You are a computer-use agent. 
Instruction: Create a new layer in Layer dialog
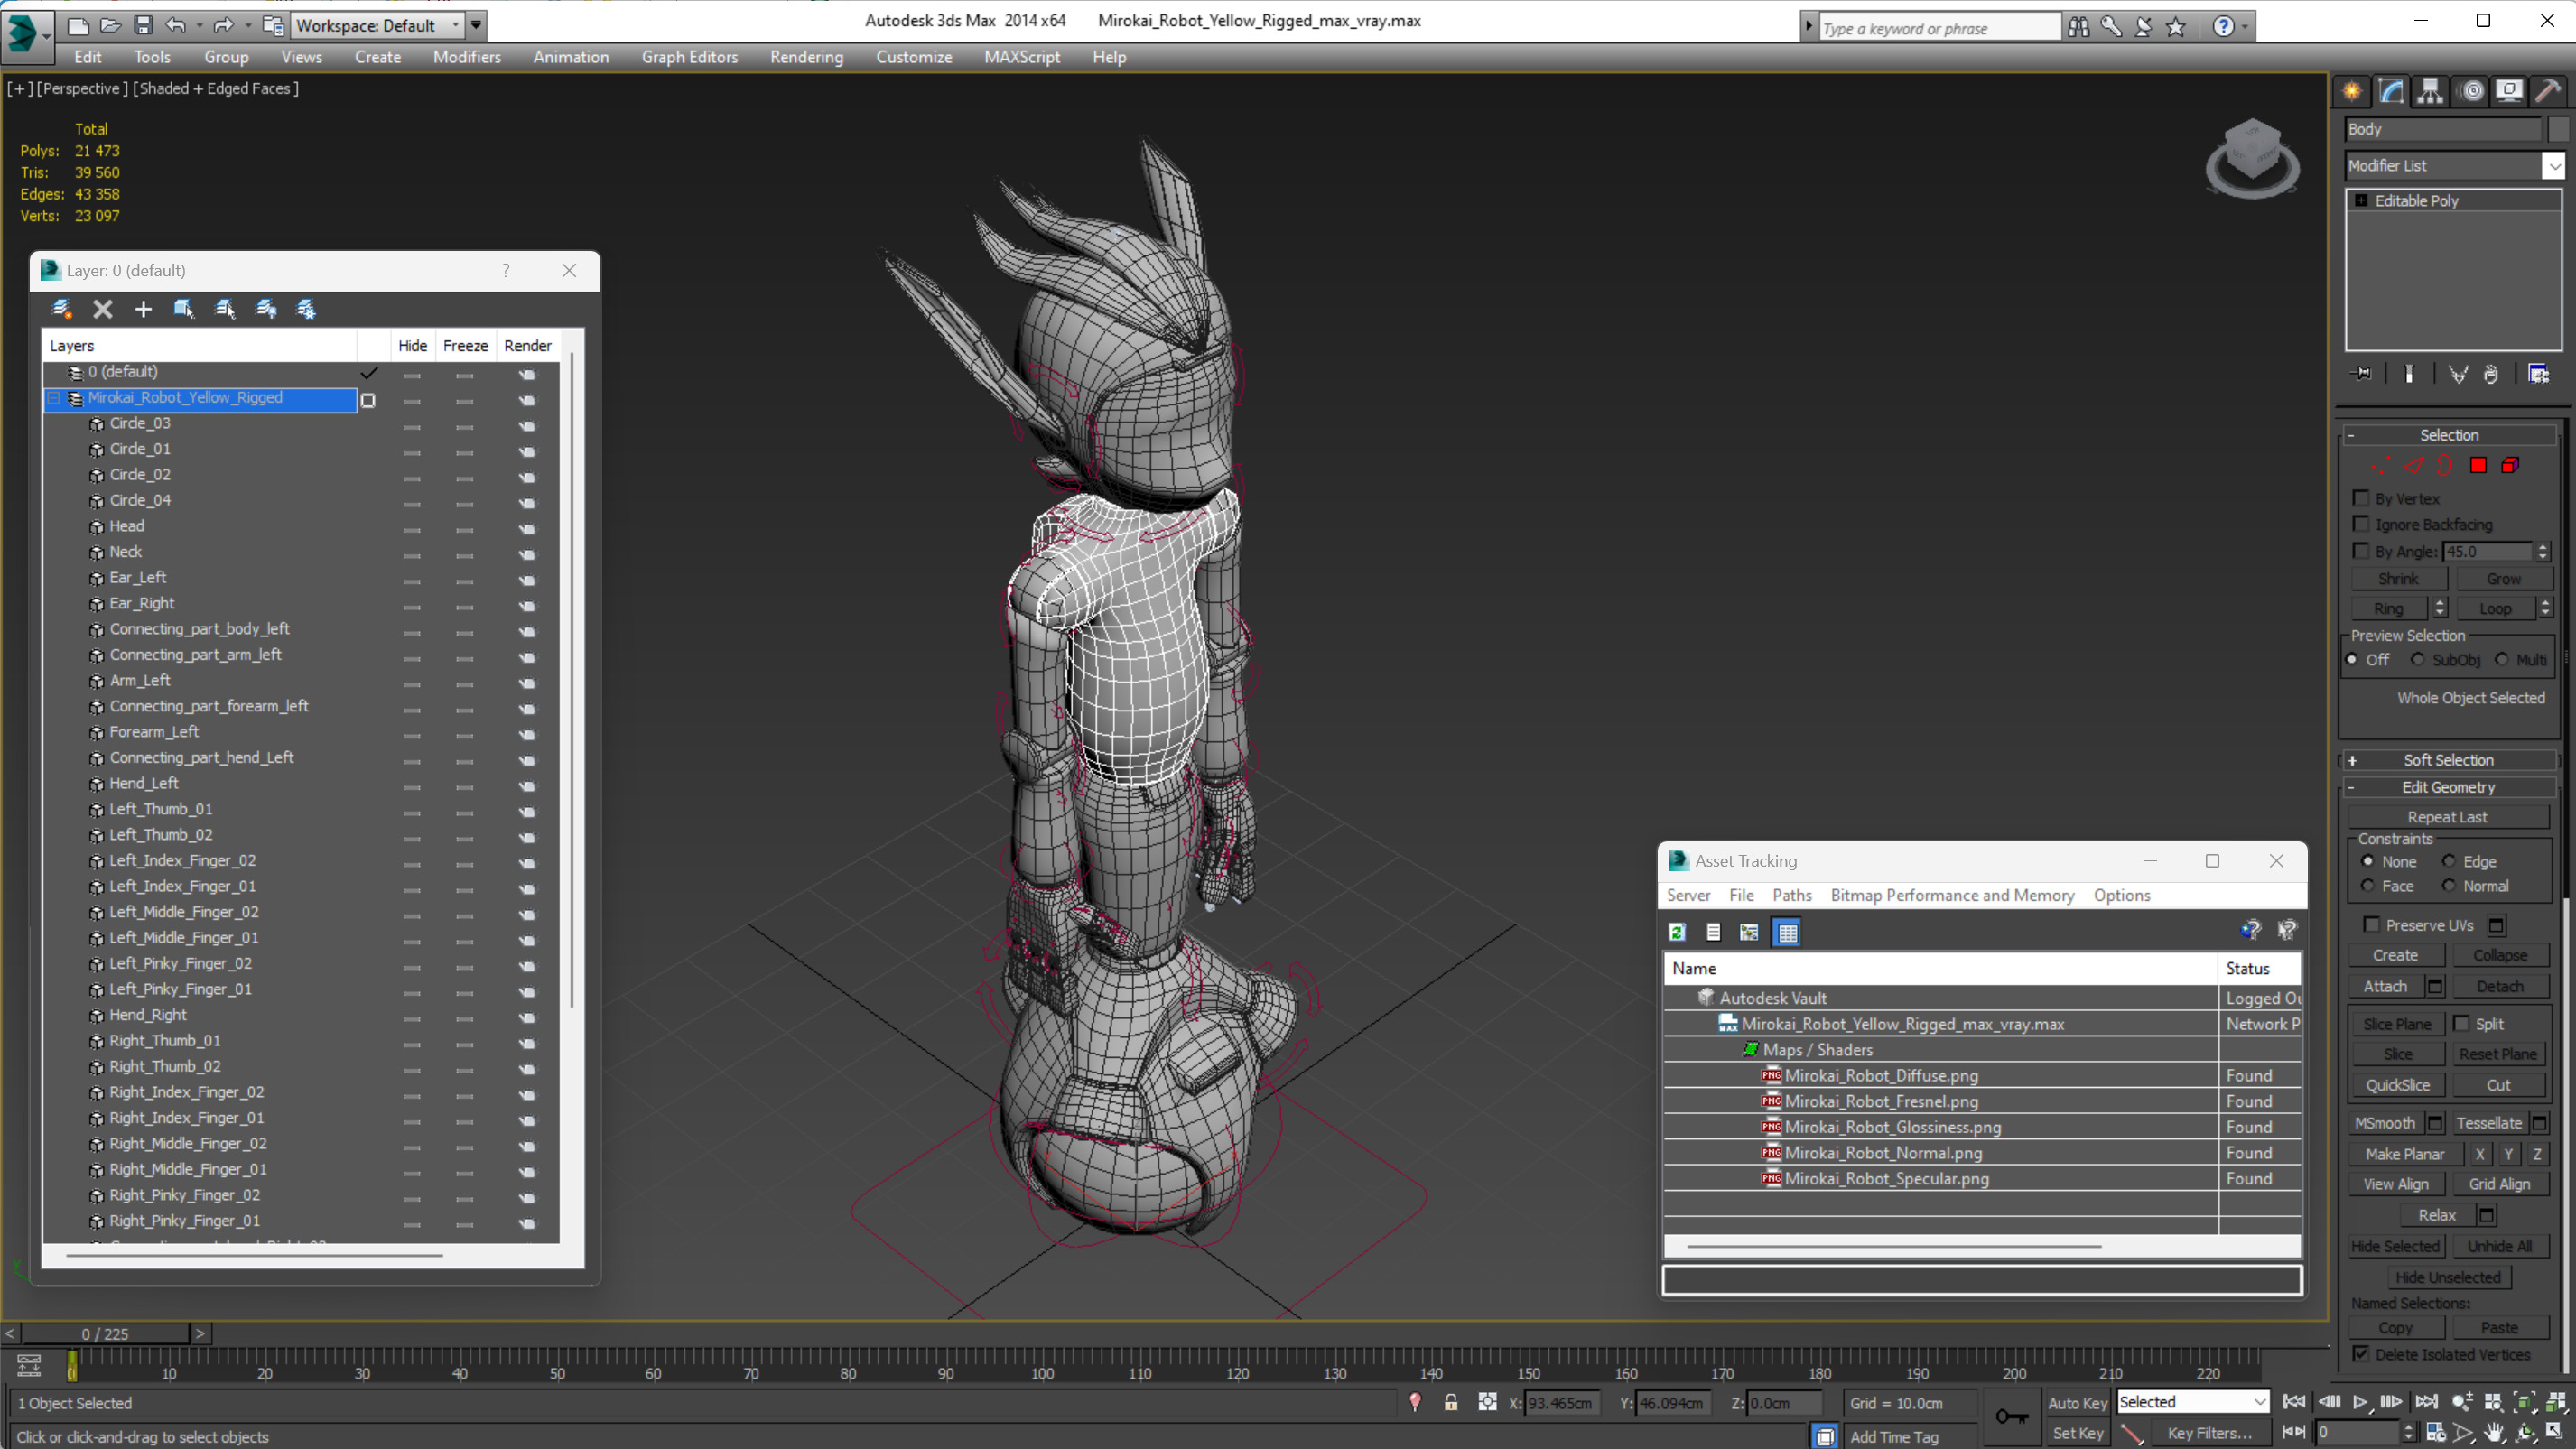click(x=62, y=309)
